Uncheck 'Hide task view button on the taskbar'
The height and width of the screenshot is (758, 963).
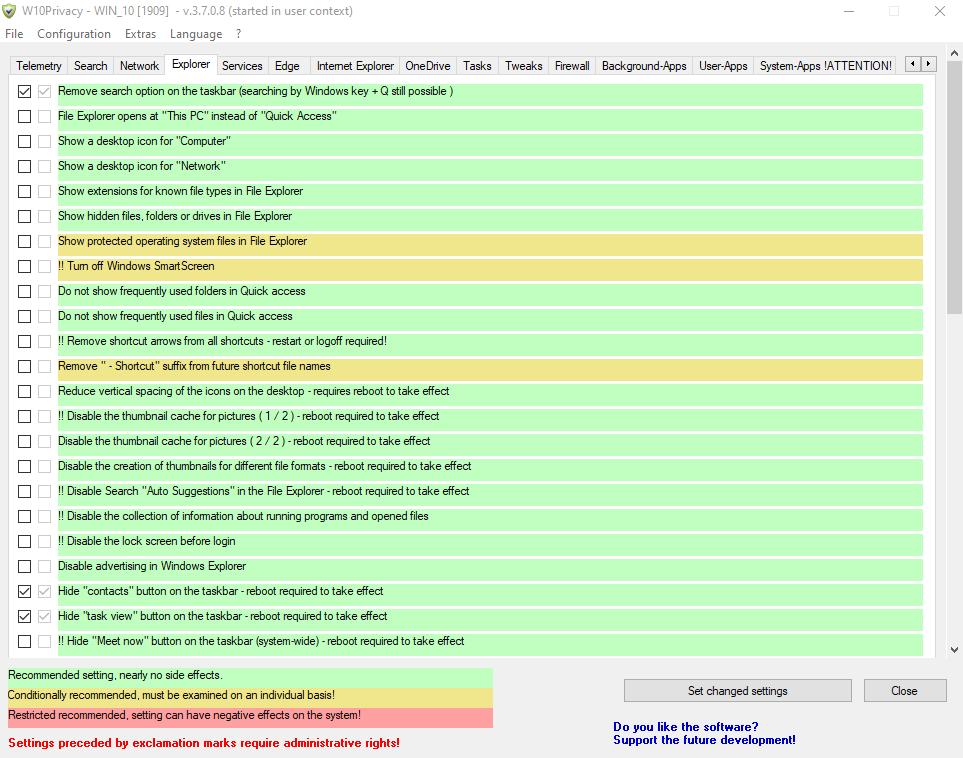pyautogui.click(x=25, y=616)
